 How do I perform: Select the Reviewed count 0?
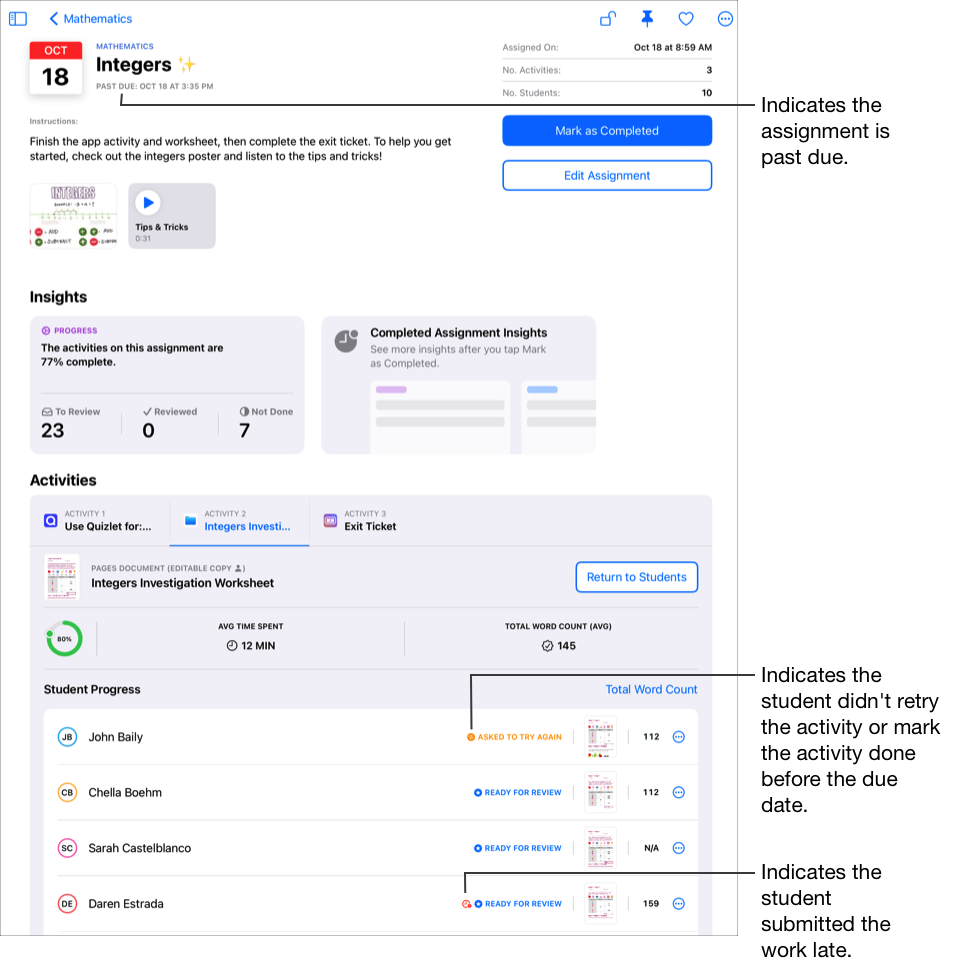click(148, 430)
